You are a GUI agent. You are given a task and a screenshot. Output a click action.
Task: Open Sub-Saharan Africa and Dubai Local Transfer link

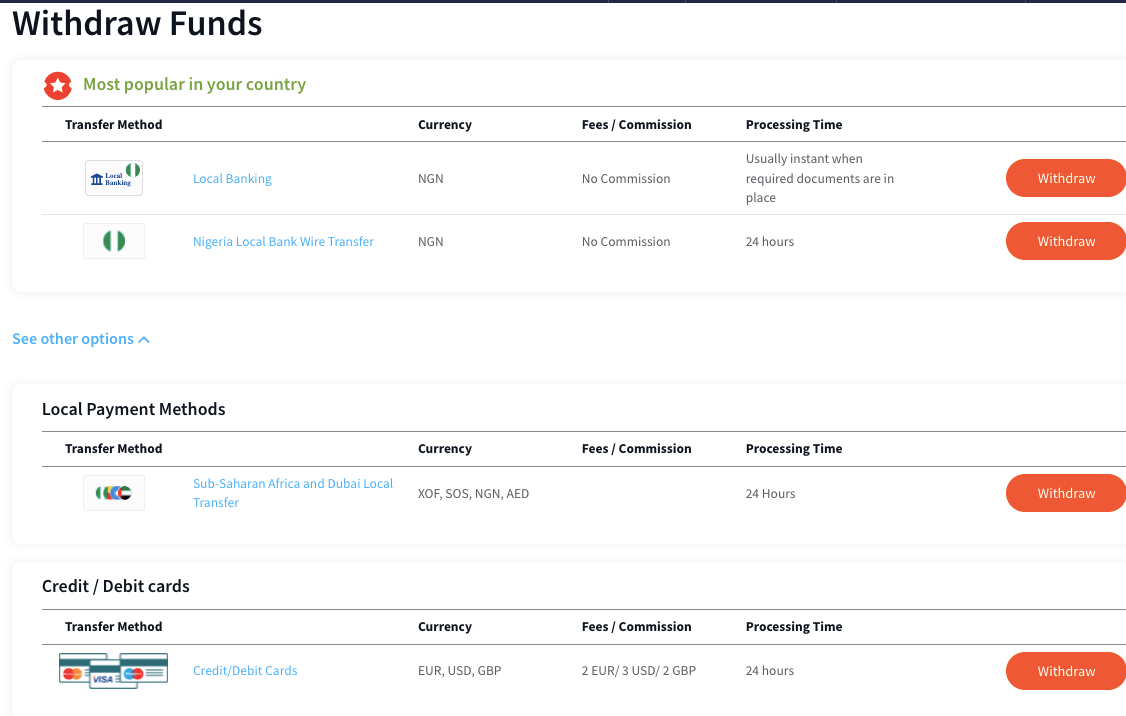(x=293, y=493)
